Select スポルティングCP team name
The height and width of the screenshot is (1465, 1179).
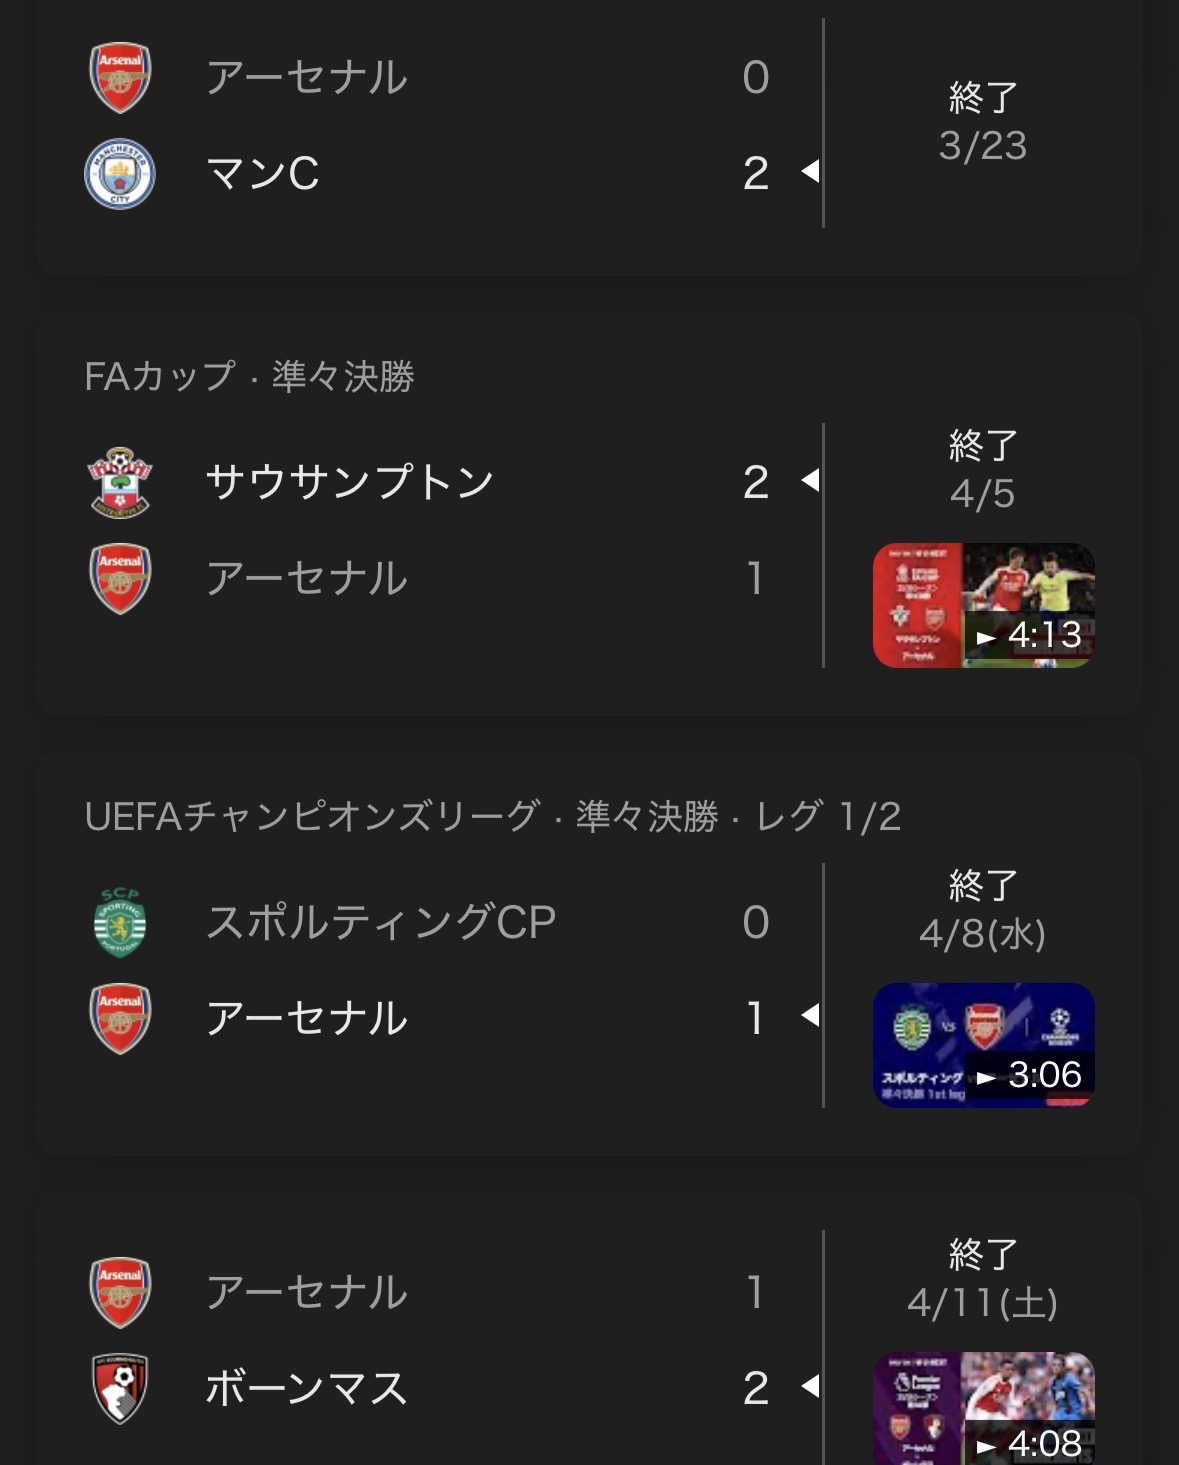(380, 922)
